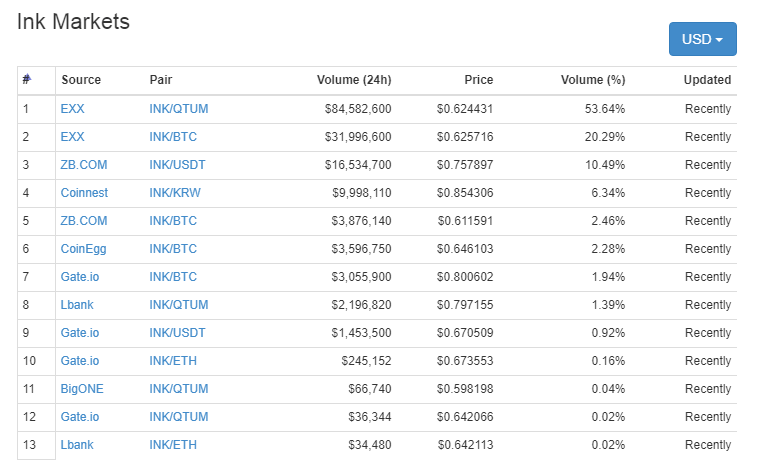Open INK/BTC pair in row 5

tap(173, 221)
